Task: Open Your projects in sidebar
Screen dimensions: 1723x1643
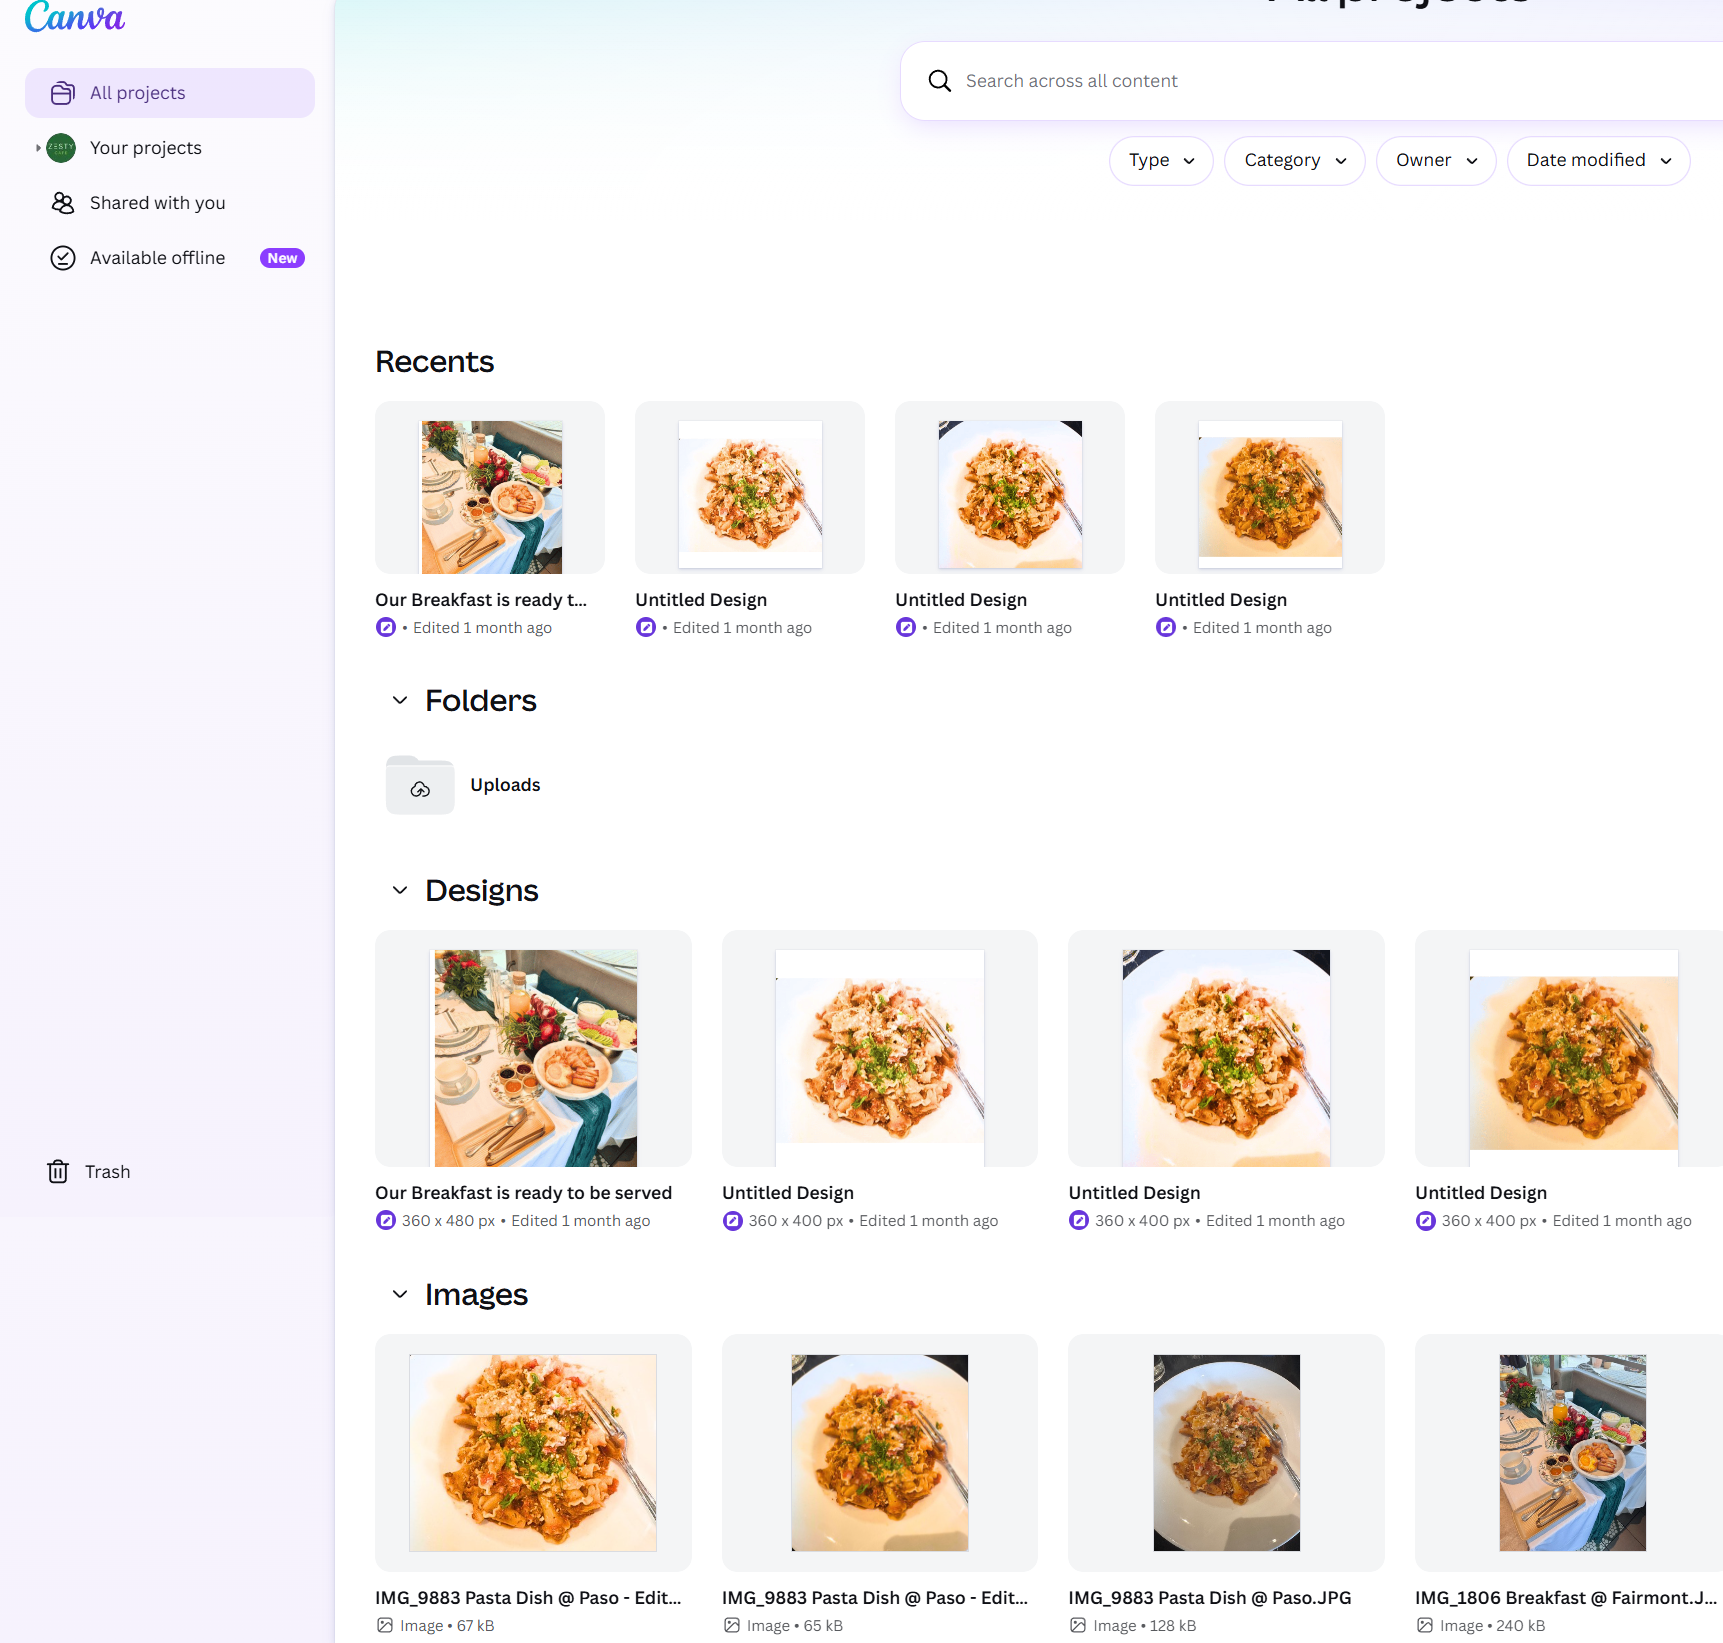Action: (170, 148)
